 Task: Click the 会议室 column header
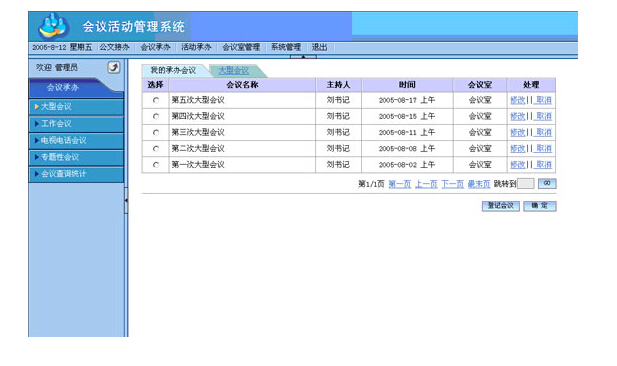pos(480,85)
